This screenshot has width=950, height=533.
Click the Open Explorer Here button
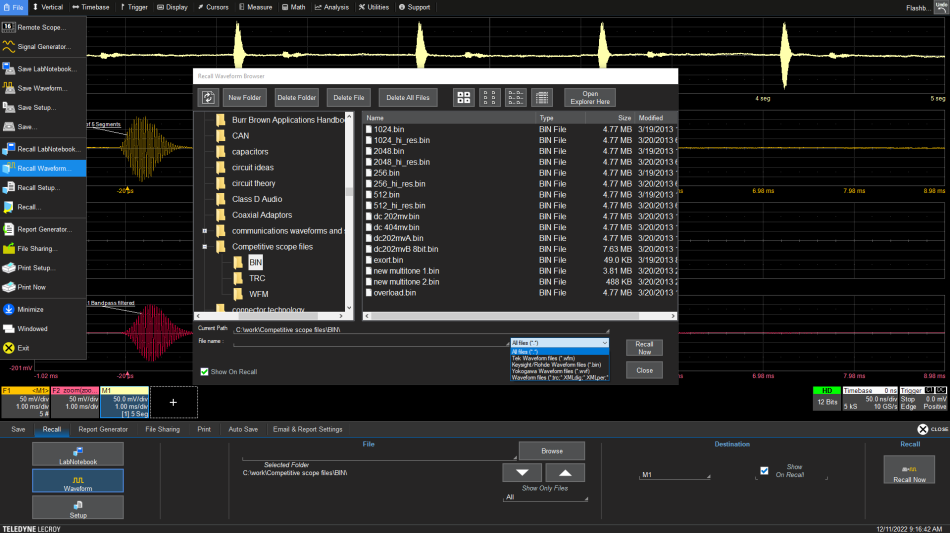pyautogui.click(x=590, y=97)
